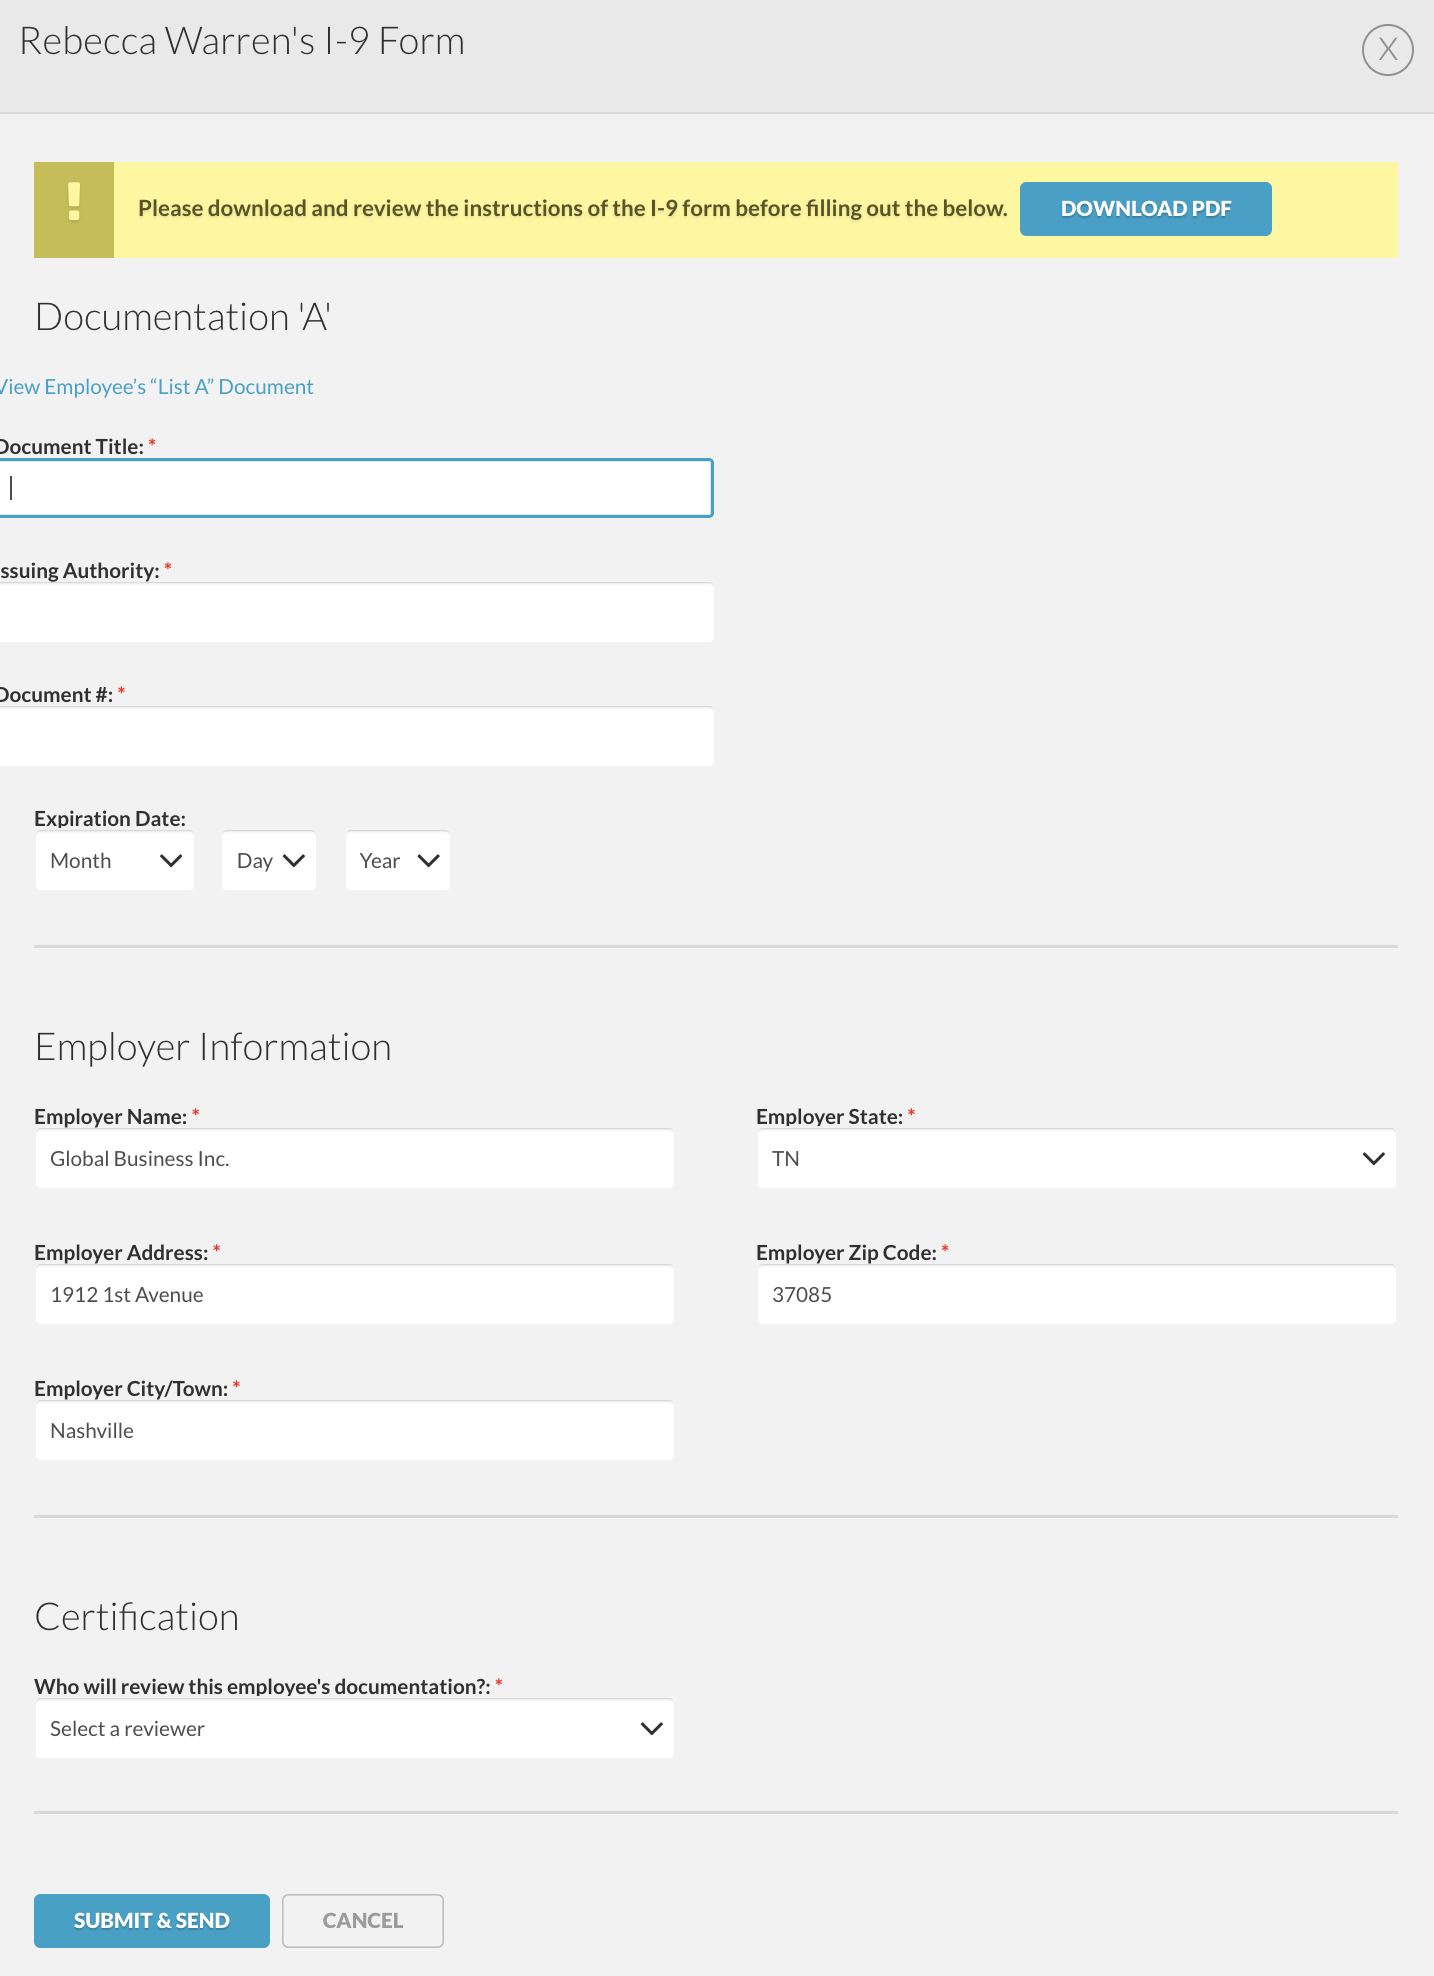
Task: Edit the Employer Zip Code field
Action: [1076, 1295]
